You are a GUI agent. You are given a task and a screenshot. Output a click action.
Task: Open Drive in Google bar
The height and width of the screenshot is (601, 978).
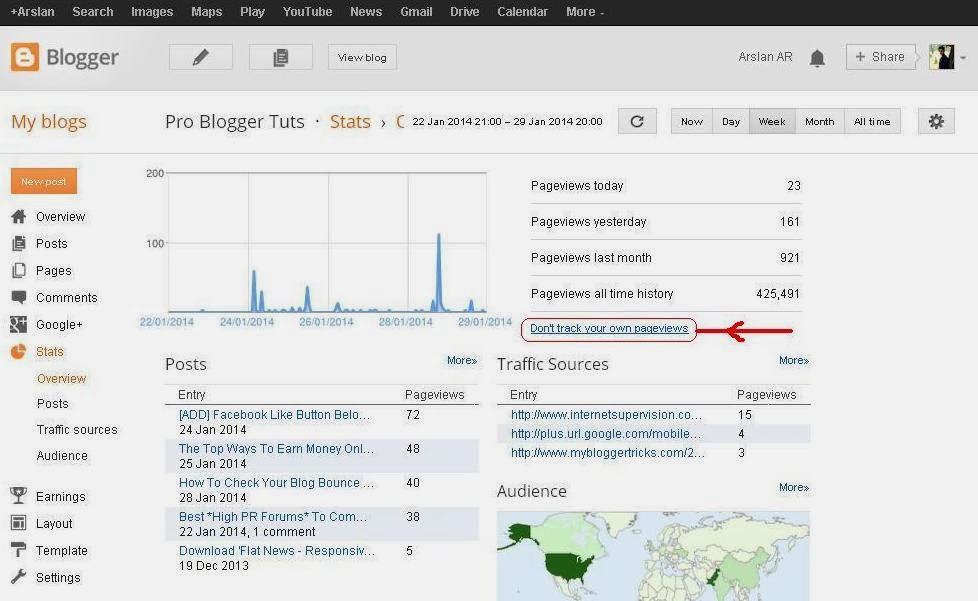[465, 12]
